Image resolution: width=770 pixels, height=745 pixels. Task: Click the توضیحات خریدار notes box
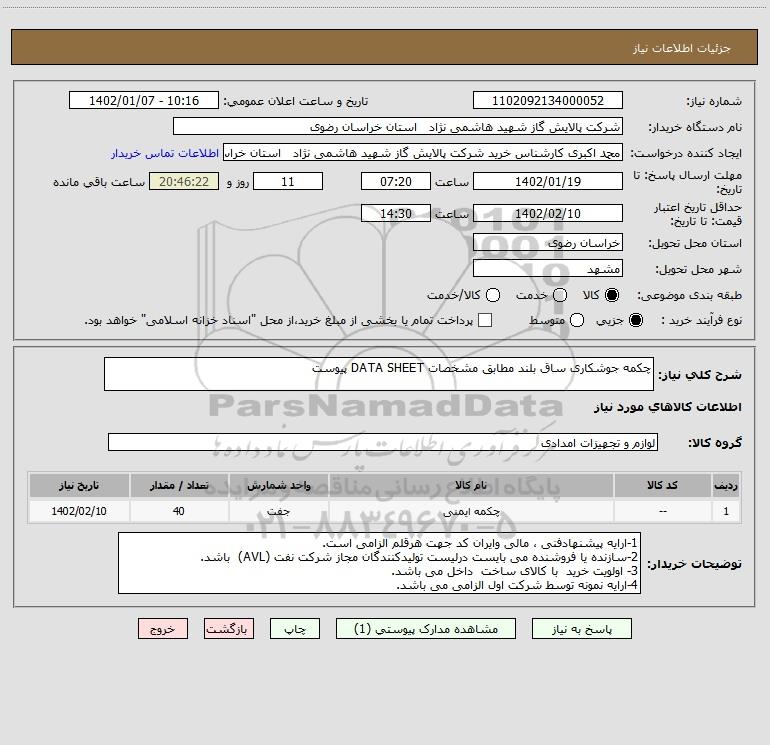point(381,563)
